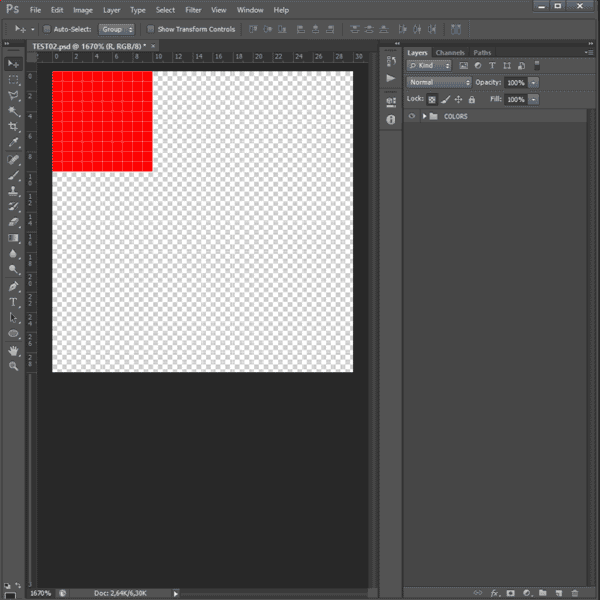Select the Path Selection tool
Viewport: 600px width, 600px height.
13,318
